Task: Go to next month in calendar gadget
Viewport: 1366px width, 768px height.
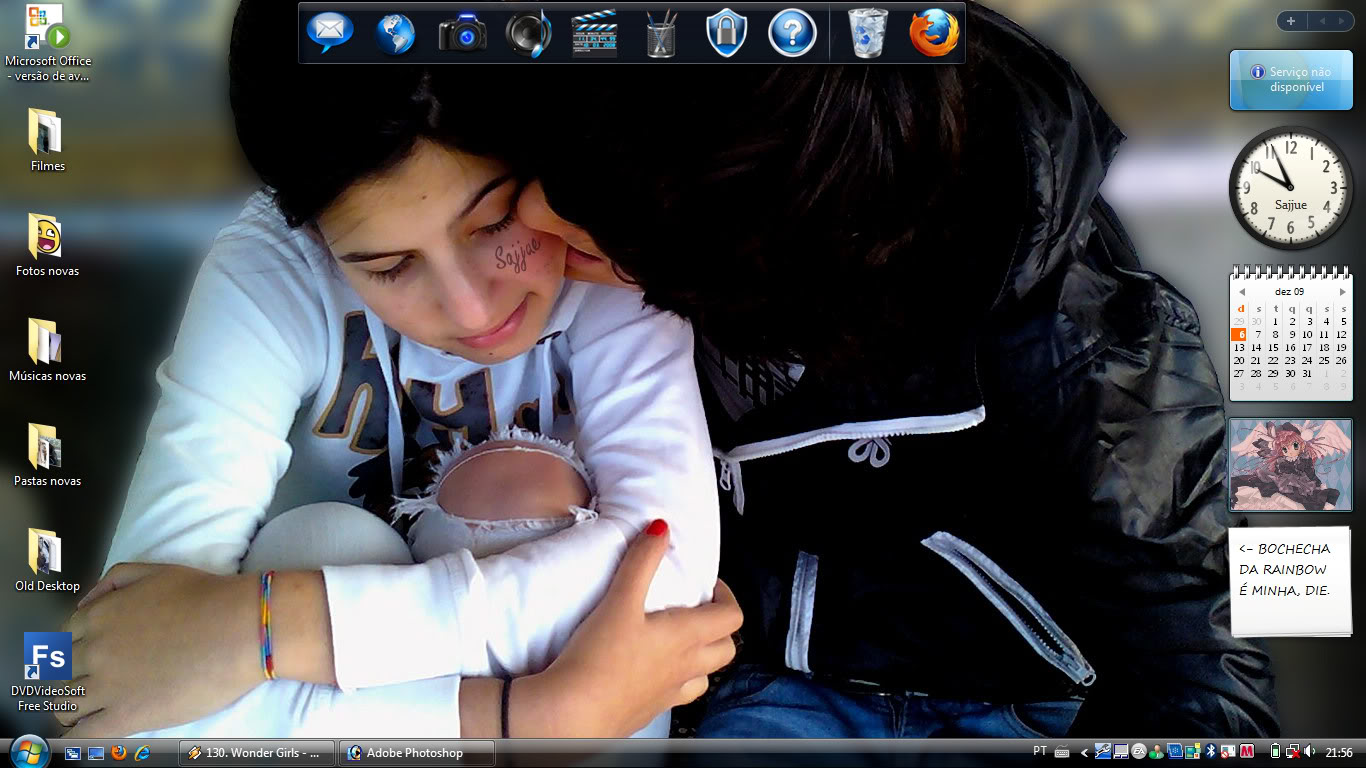Action: pos(1342,292)
